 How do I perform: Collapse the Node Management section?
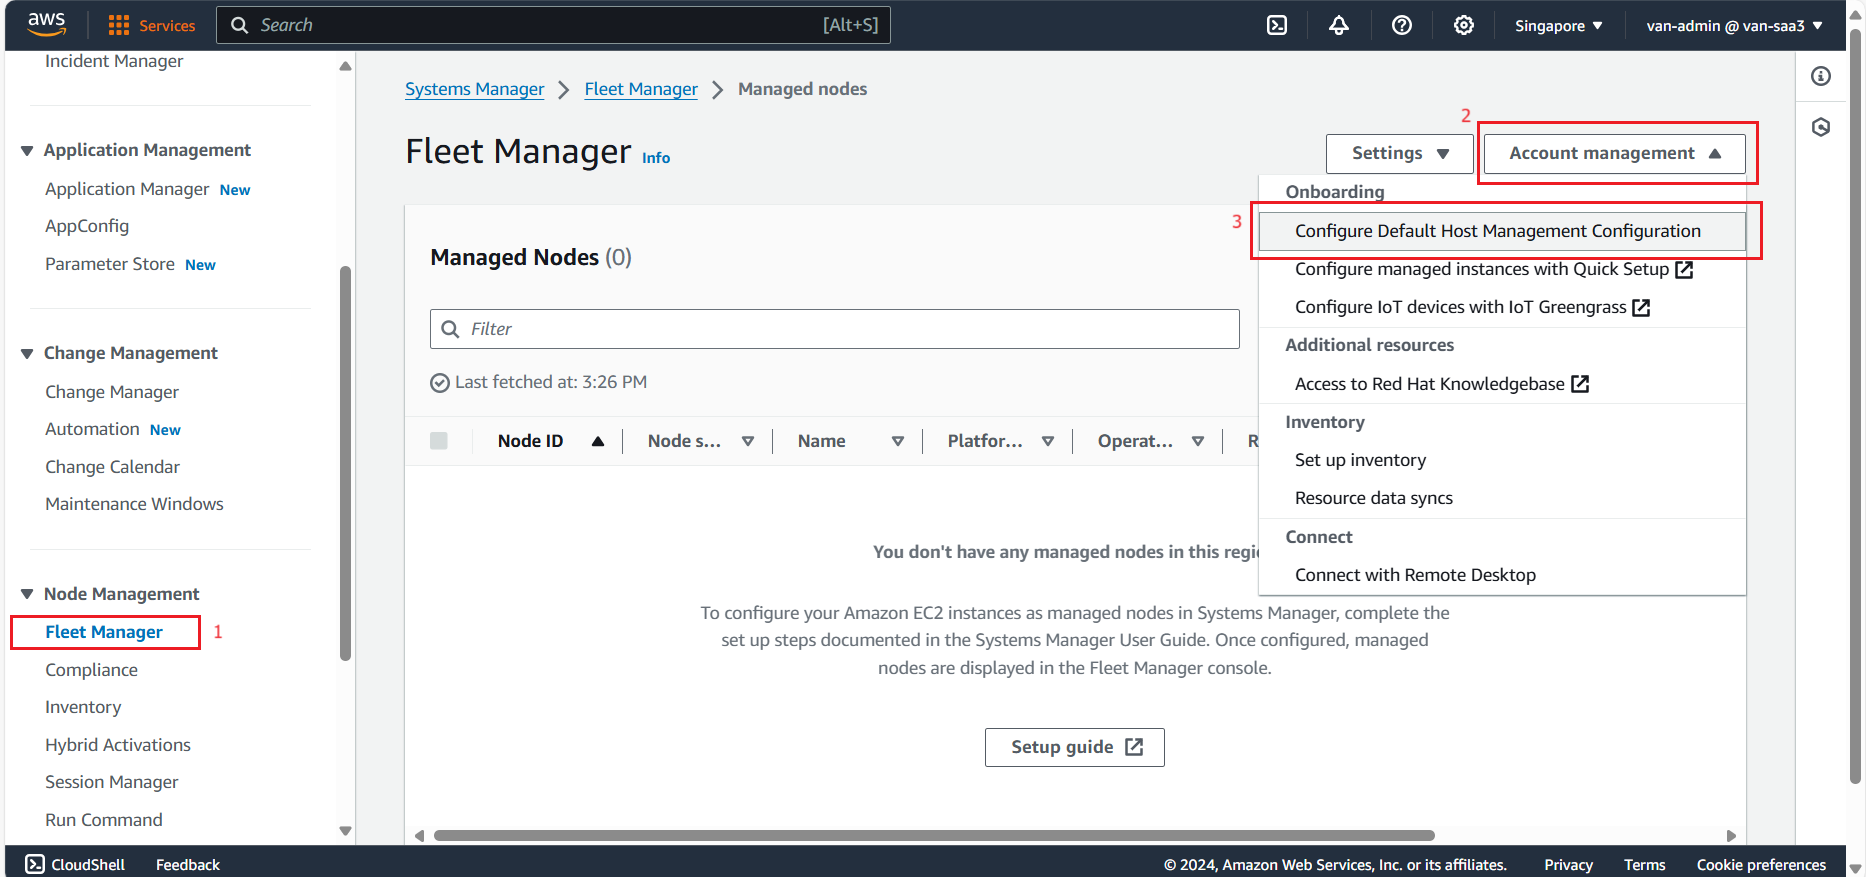[27, 594]
